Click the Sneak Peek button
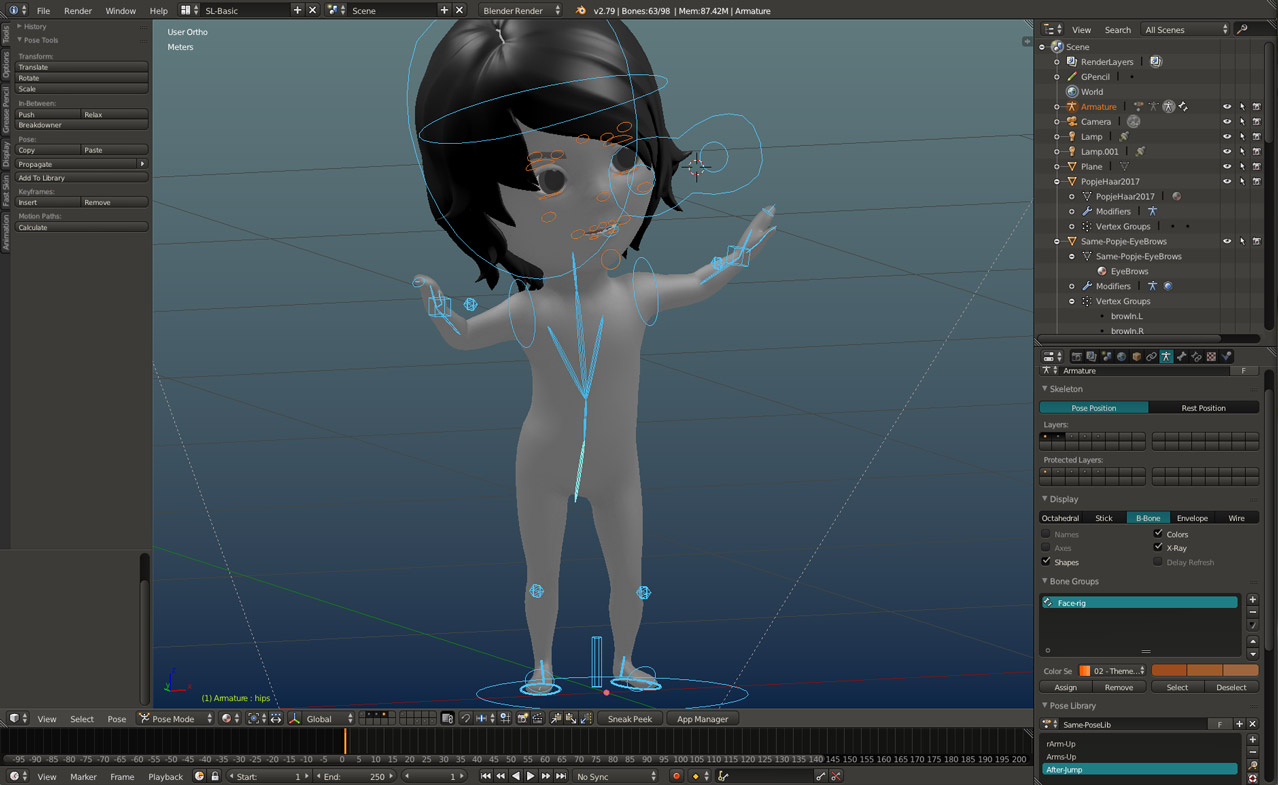1278x785 pixels. [x=629, y=719]
